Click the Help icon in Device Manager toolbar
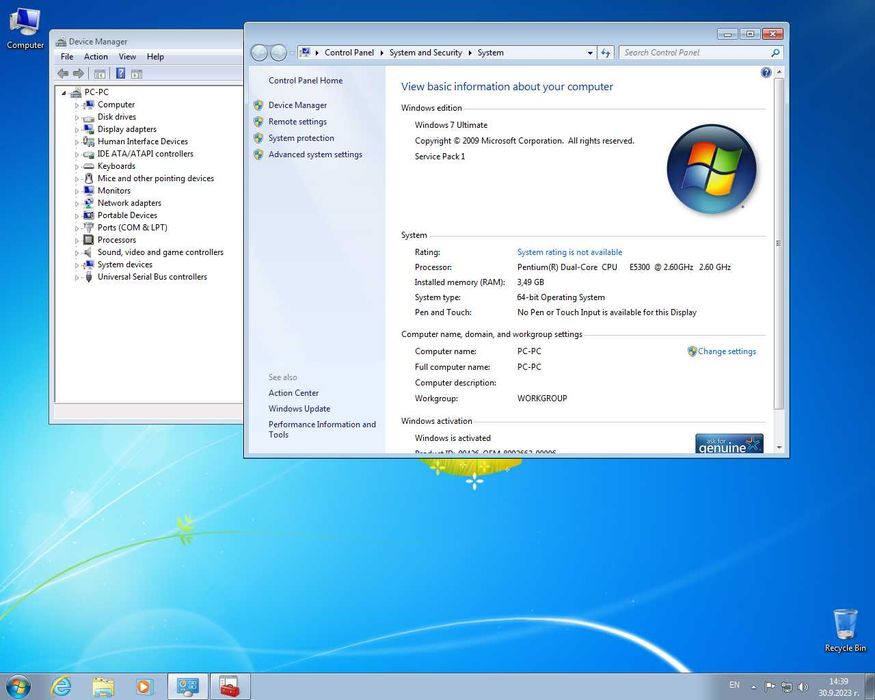Image resolution: width=875 pixels, height=700 pixels. (x=120, y=74)
